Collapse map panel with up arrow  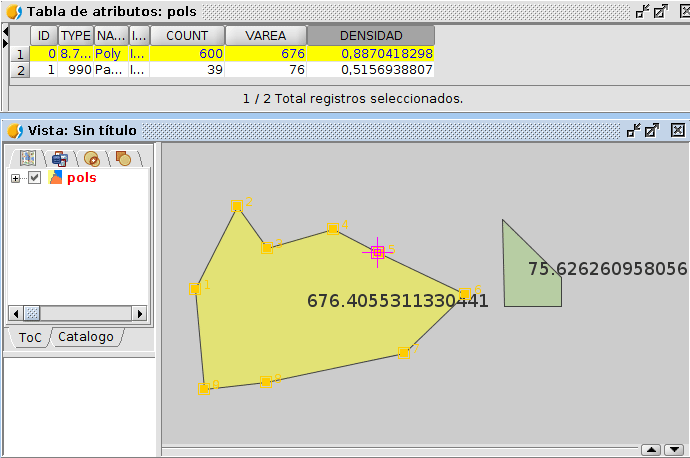point(649,450)
